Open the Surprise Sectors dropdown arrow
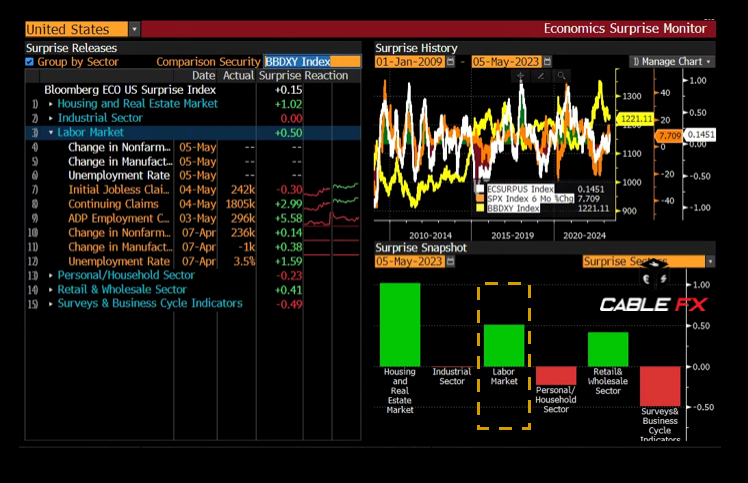Screen dimensions: 748x483 pos(710,262)
